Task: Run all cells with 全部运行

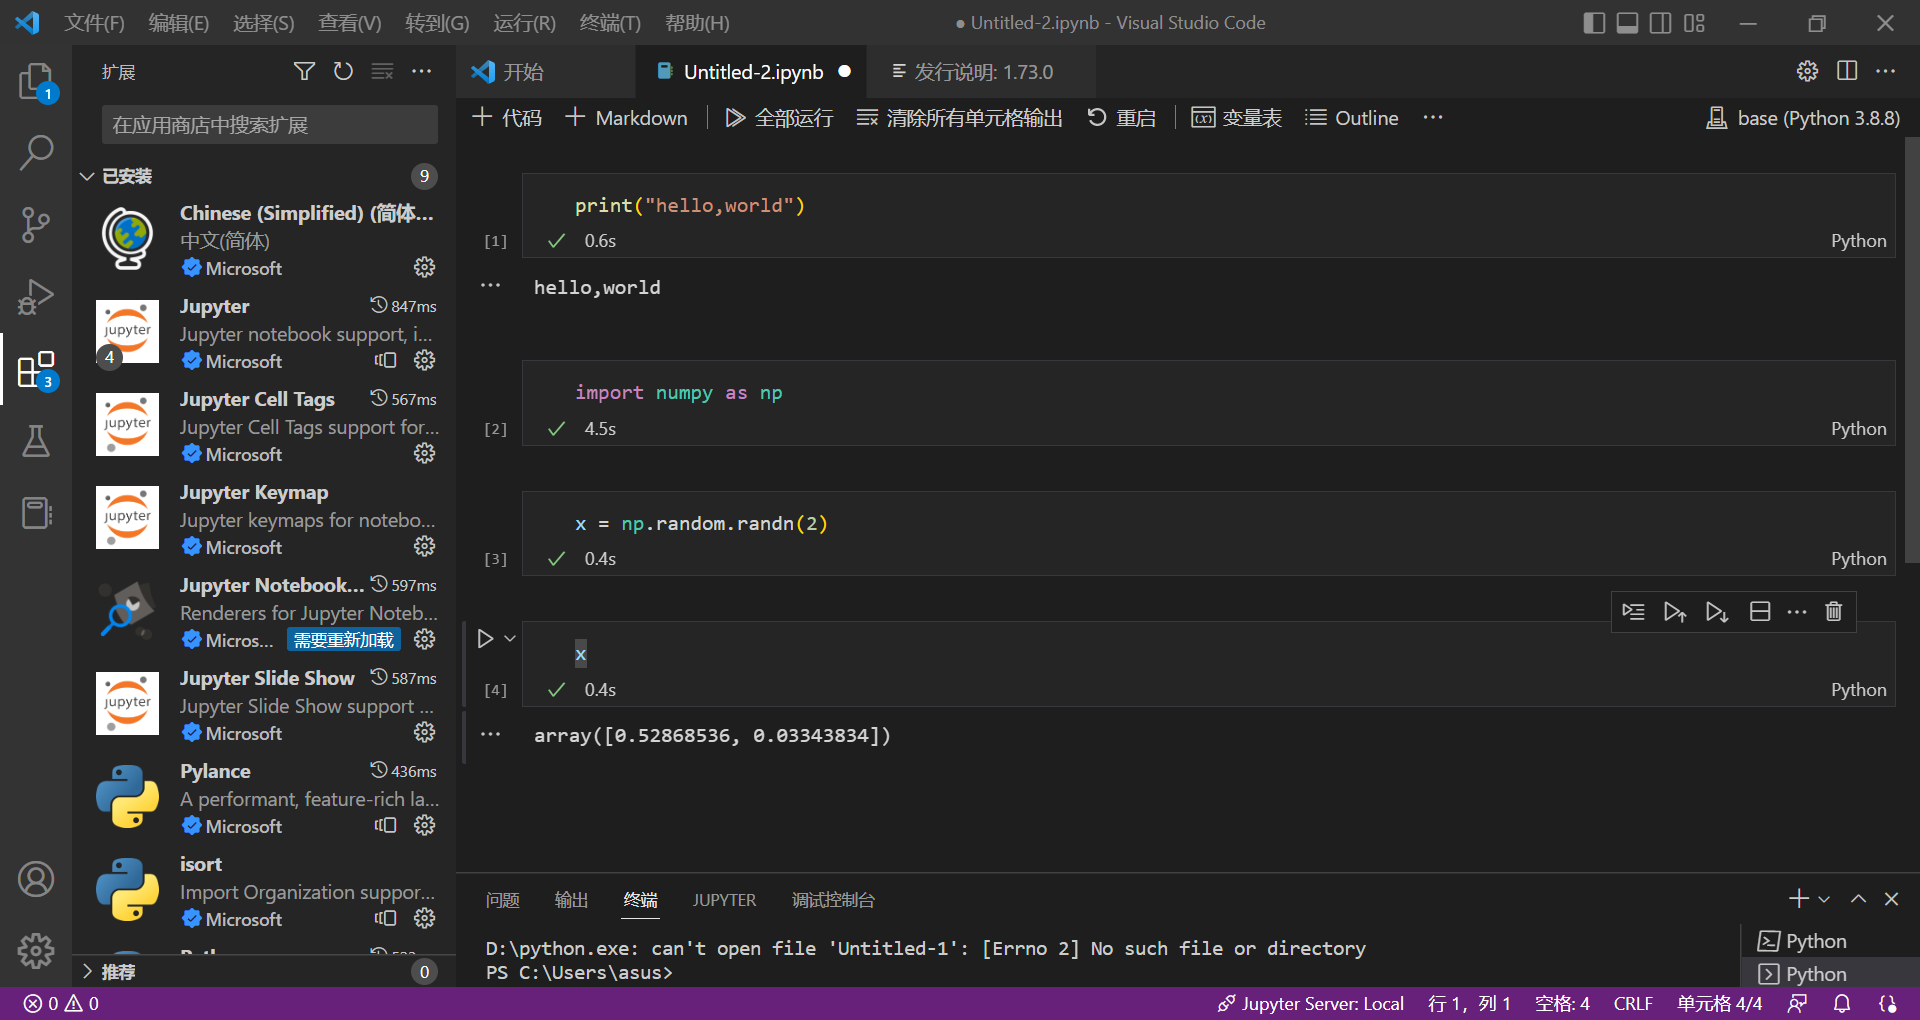Action: pyautogui.click(x=779, y=118)
